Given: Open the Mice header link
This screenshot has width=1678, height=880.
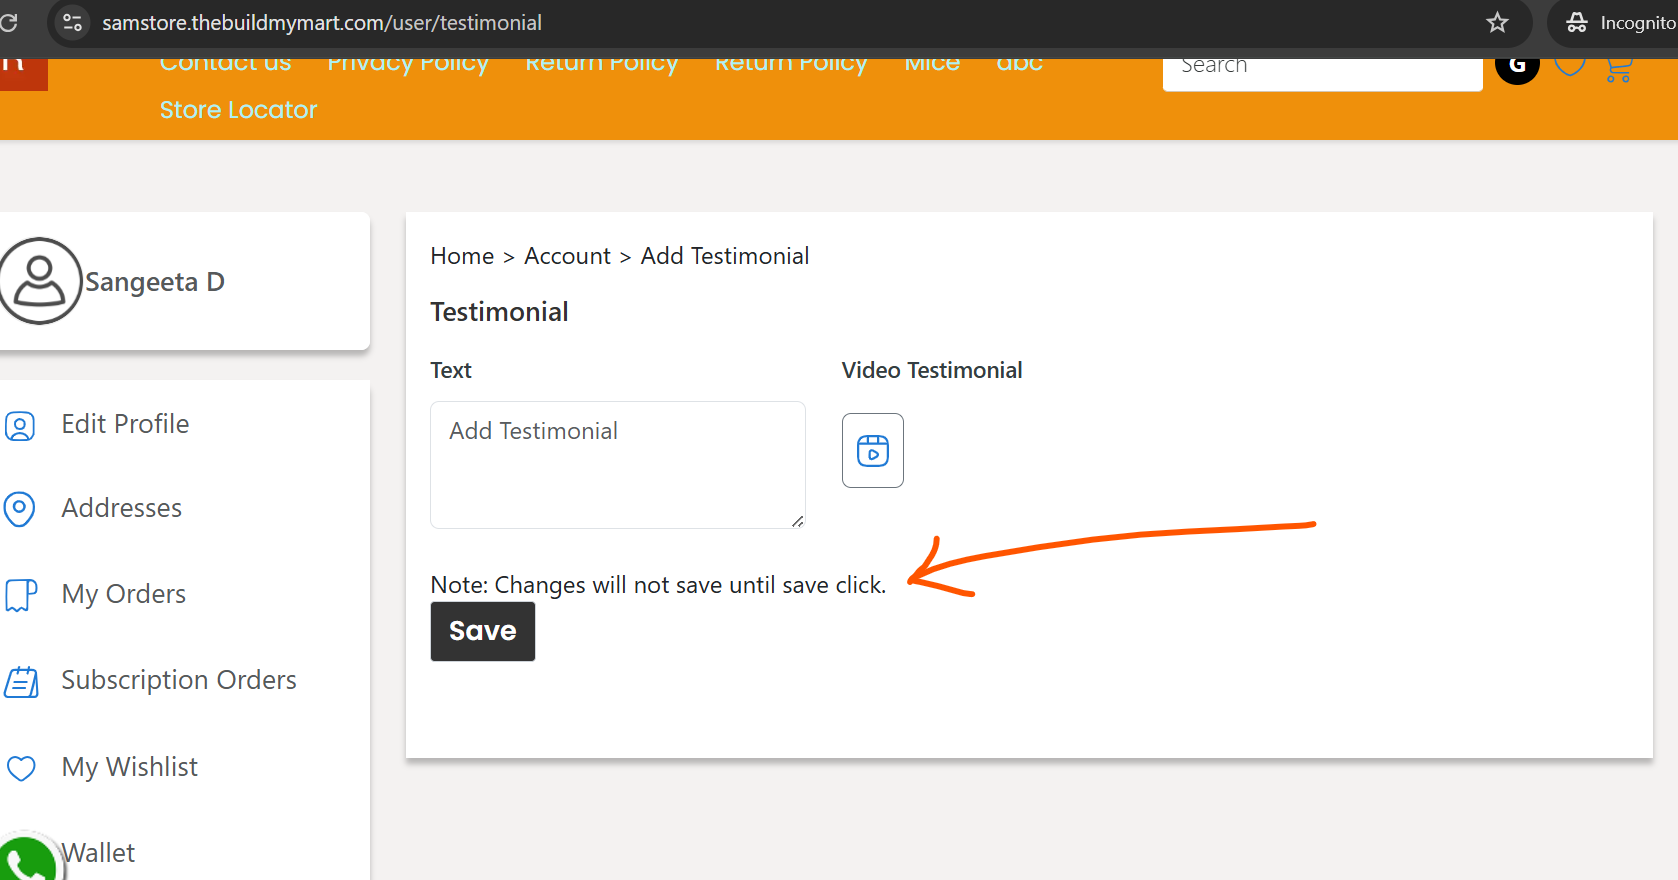Looking at the screenshot, I should [x=932, y=65].
